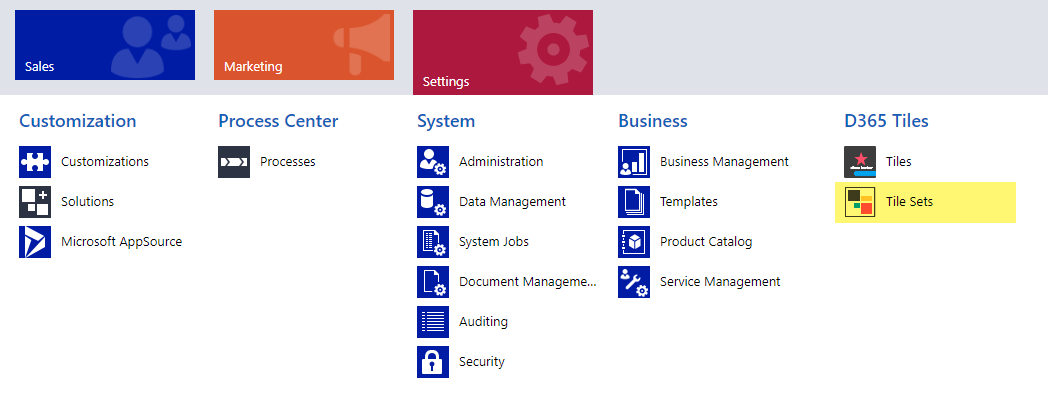The width and height of the screenshot is (1048, 401).
Task: Switch to the Sales area tile
Action: click(105, 45)
